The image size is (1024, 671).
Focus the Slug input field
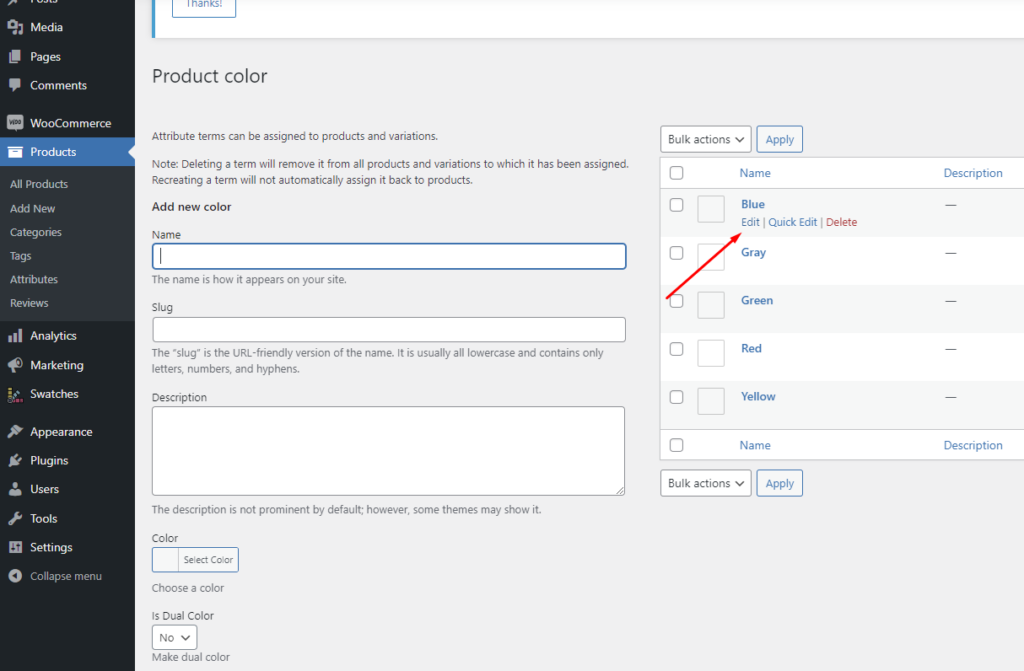click(389, 330)
